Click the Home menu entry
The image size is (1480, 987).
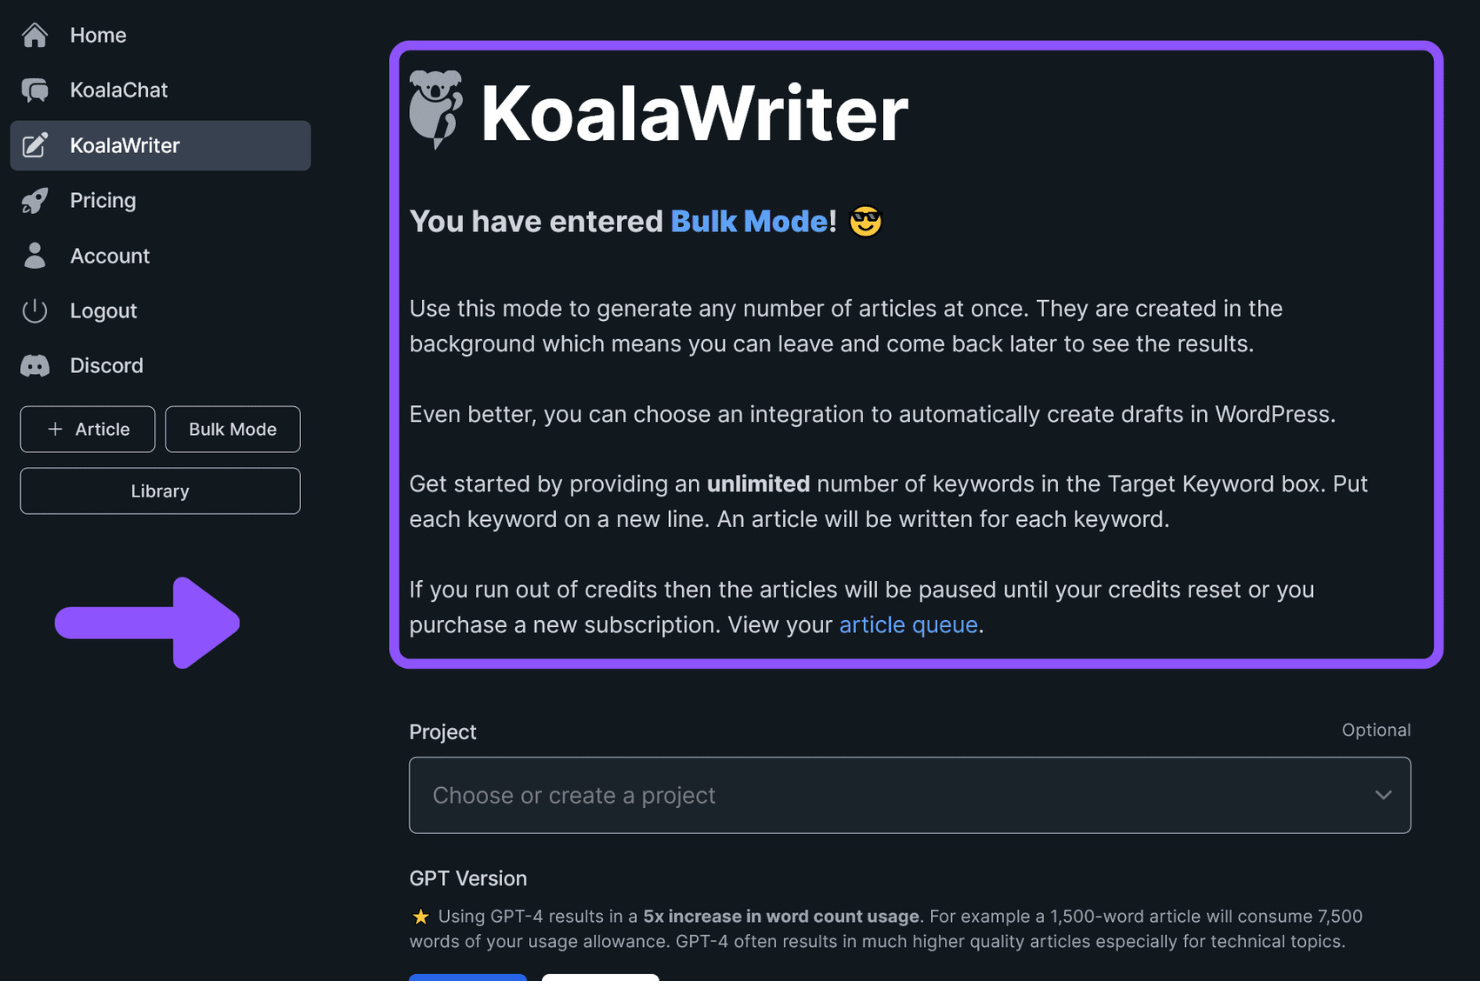click(x=97, y=34)
